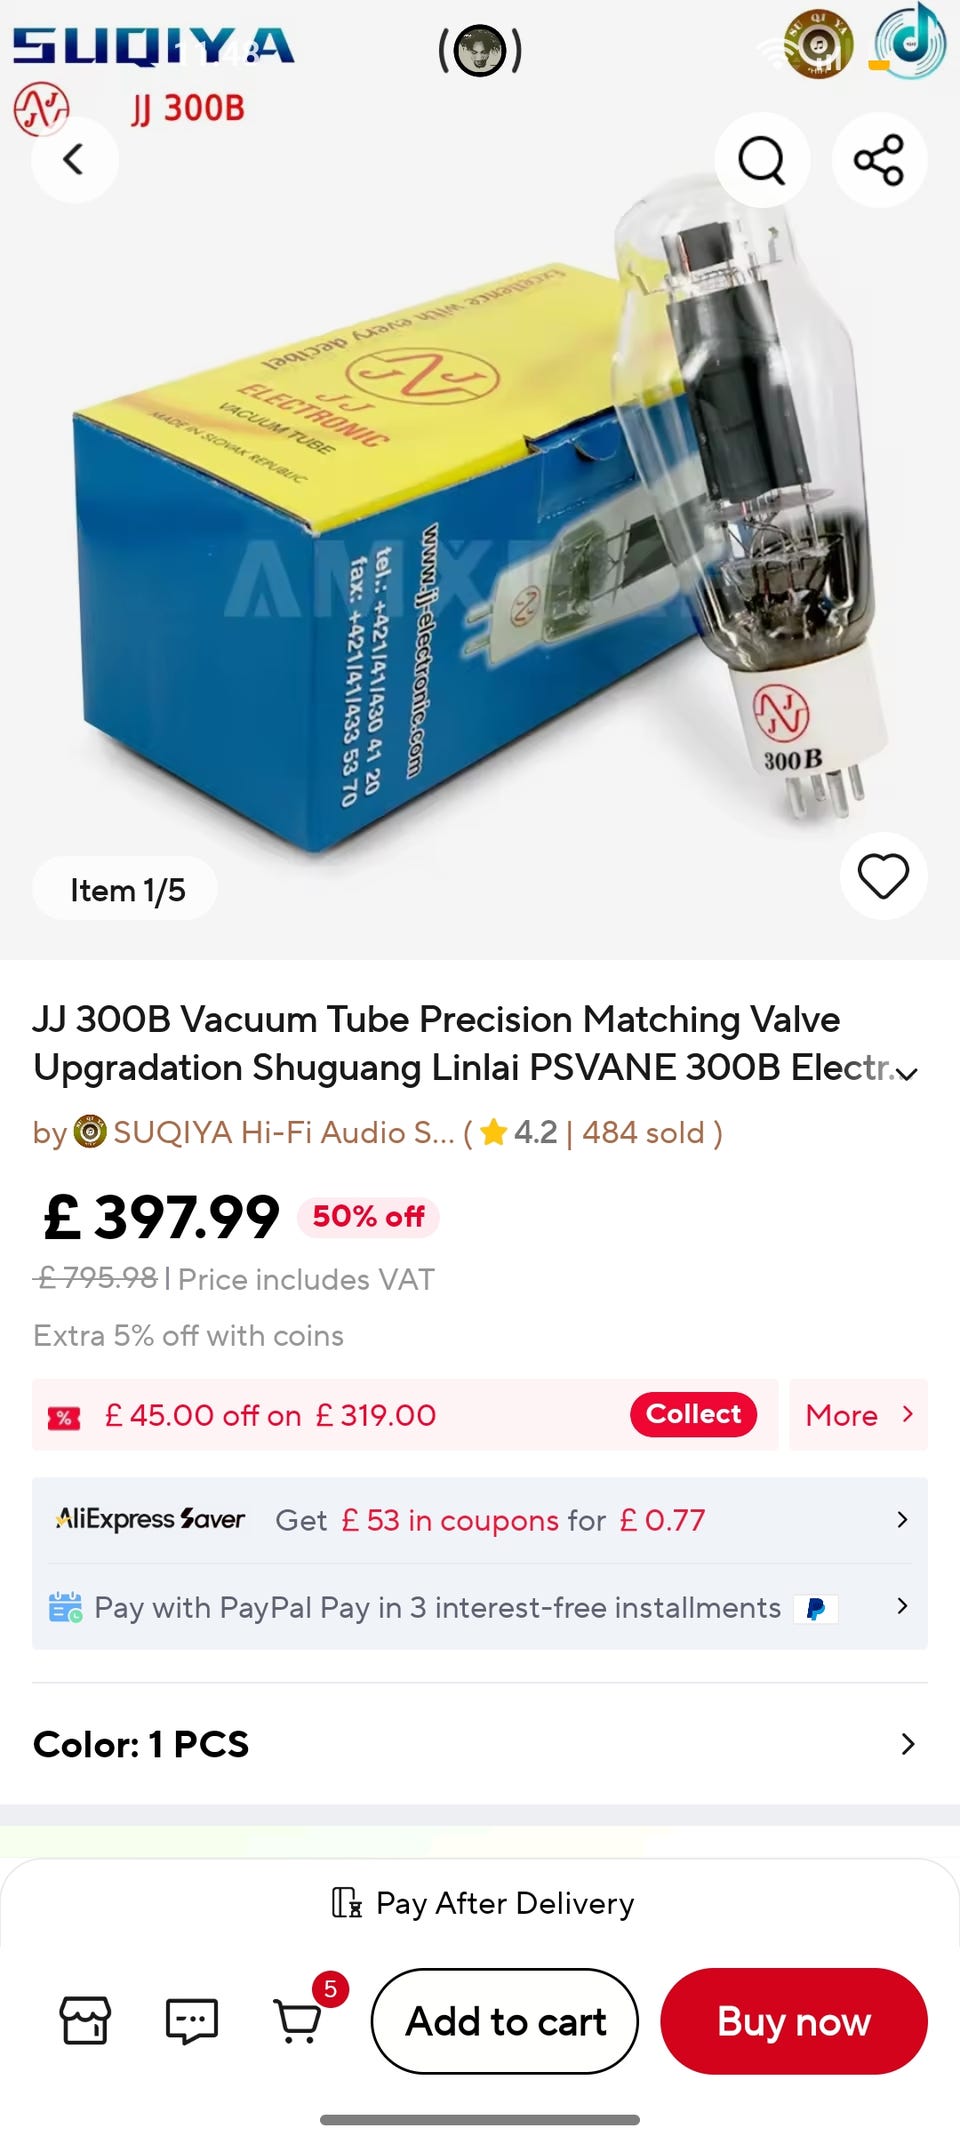Expand AliExpress Saver coupon offer
The width and height of the screenshot is (960, 2144).
(480, 1520)
